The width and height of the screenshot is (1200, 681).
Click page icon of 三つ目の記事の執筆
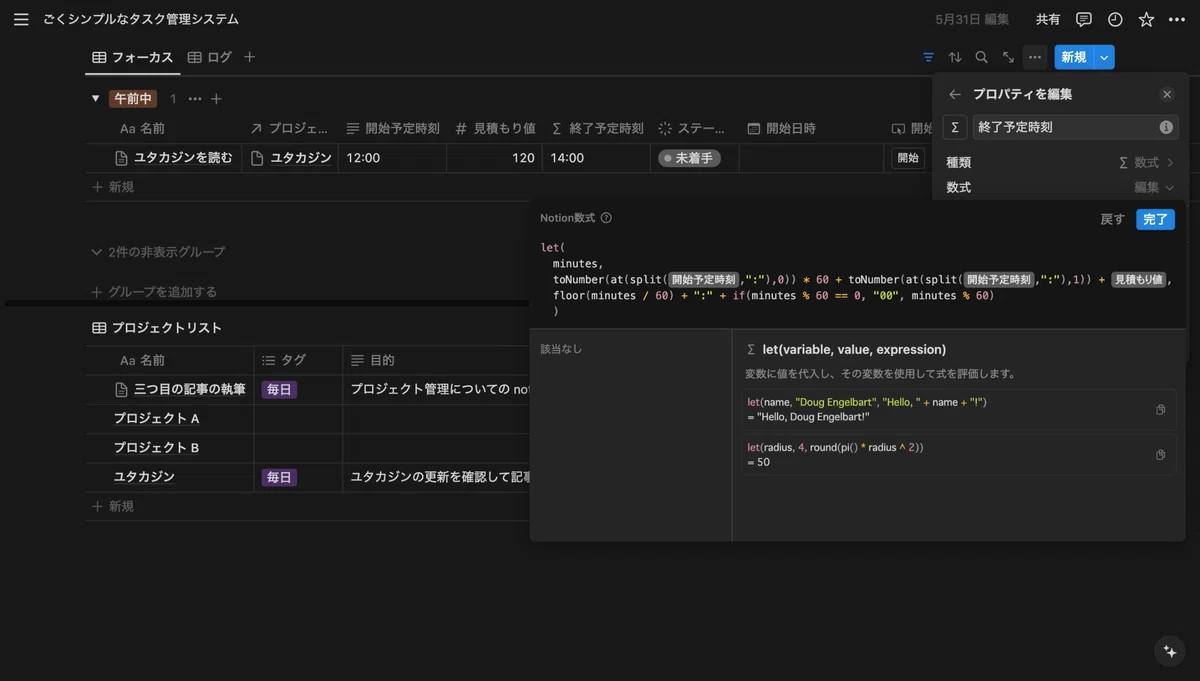tap(122, 389)
